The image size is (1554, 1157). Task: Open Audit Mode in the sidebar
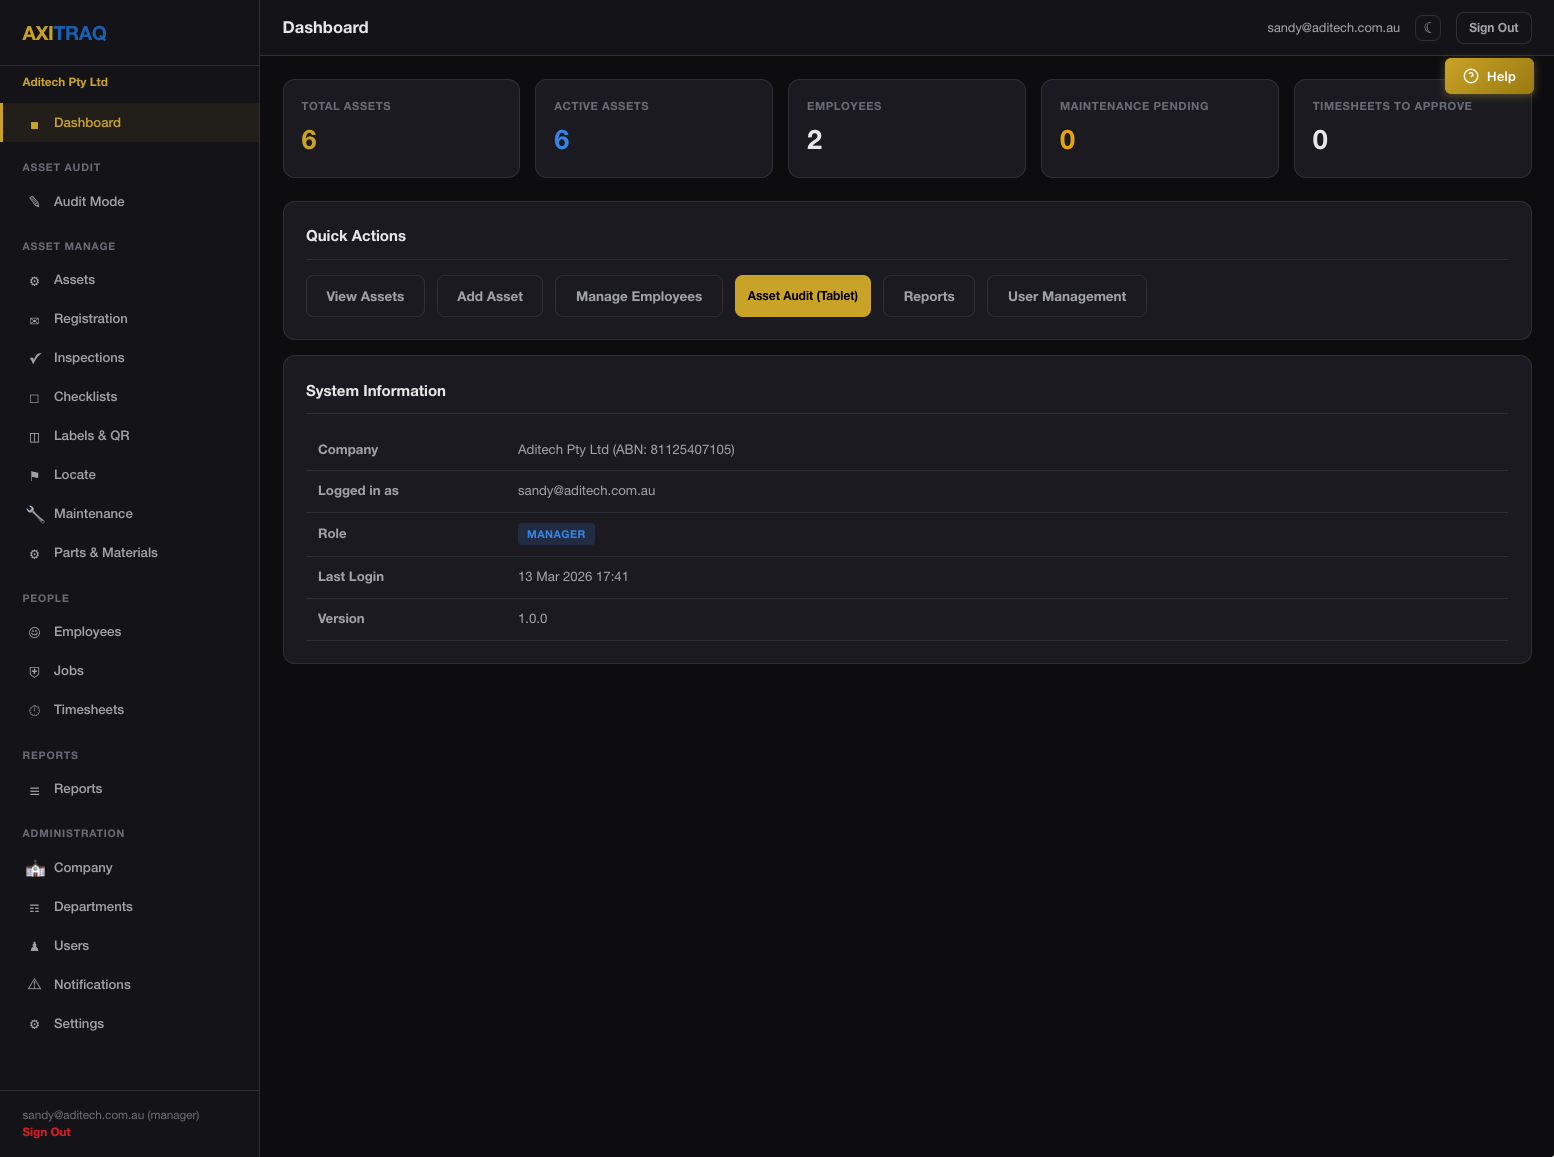(130, 201)
